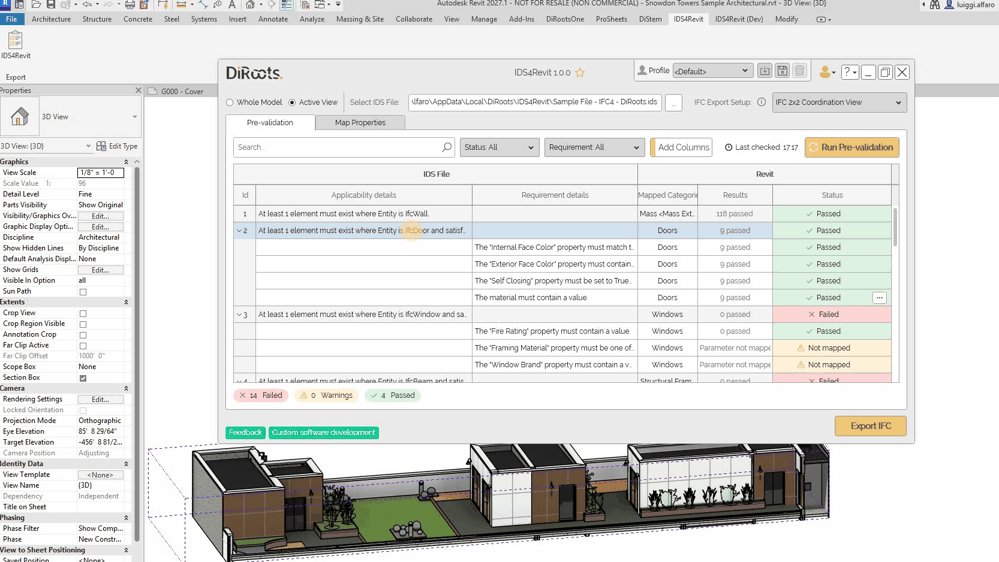Viewport: 999px width, 562px height.
Task: Click the Open folder icon in quick access toolbar
Action: (x=36, y=4)
